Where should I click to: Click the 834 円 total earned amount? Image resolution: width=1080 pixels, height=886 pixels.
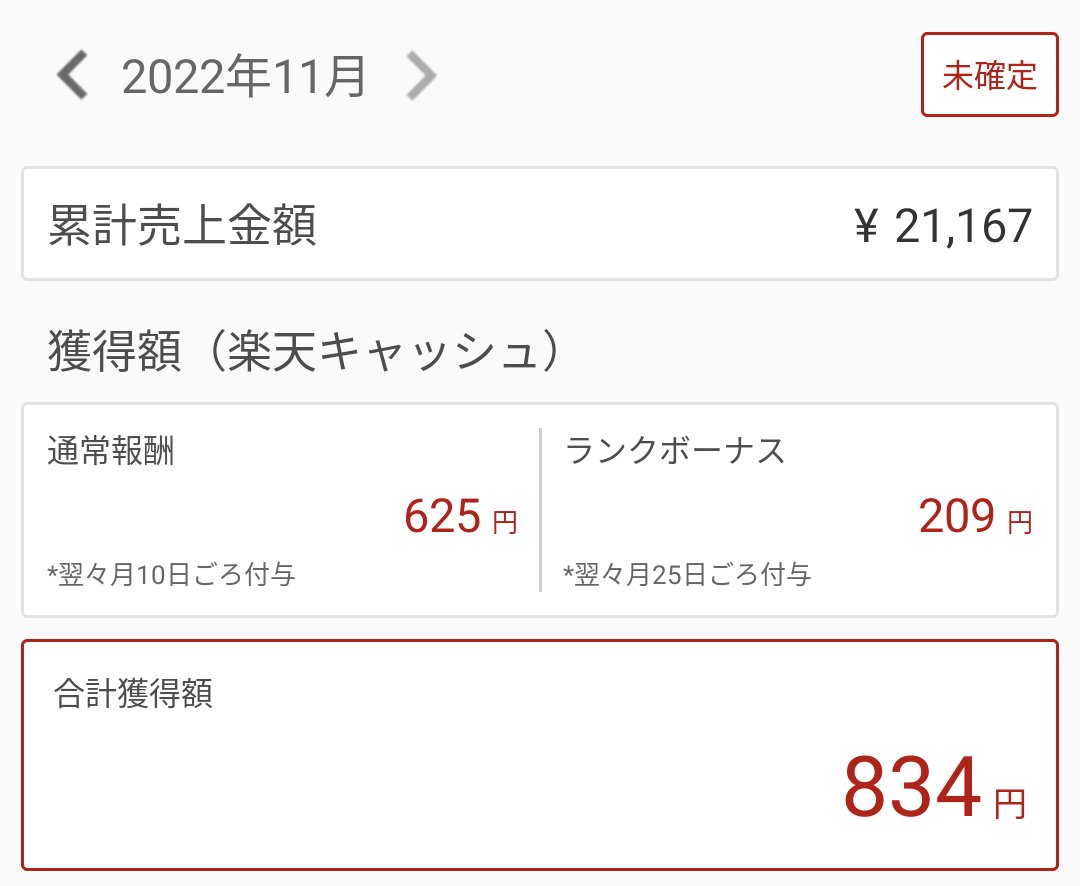point(935,786)
